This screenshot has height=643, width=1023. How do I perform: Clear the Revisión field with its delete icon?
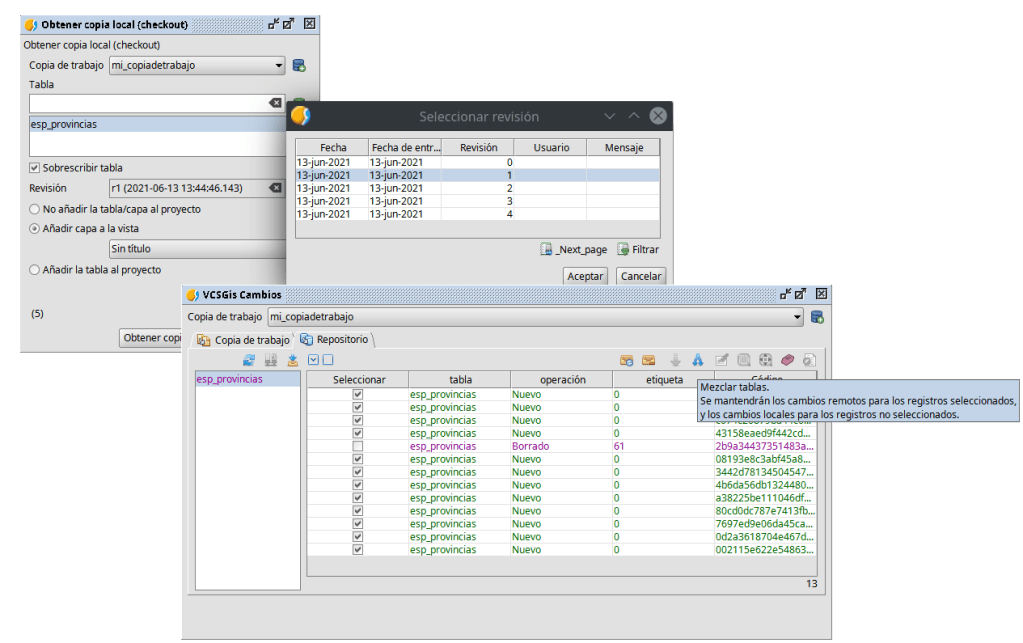(275, 188)
